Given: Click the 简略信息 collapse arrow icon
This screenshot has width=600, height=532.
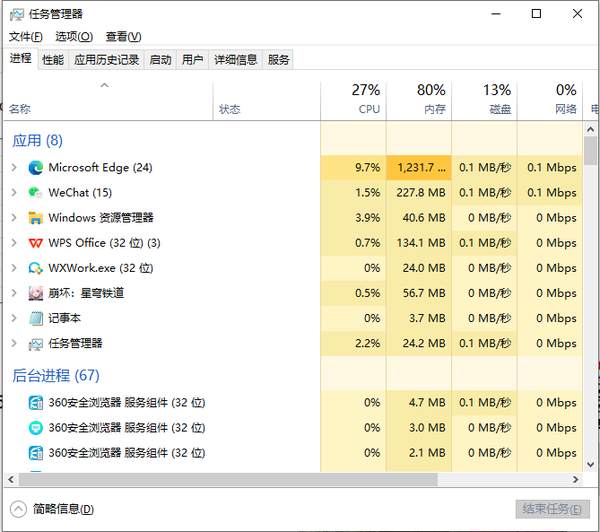Looking at the screenshot, I should tap(18, 509).
